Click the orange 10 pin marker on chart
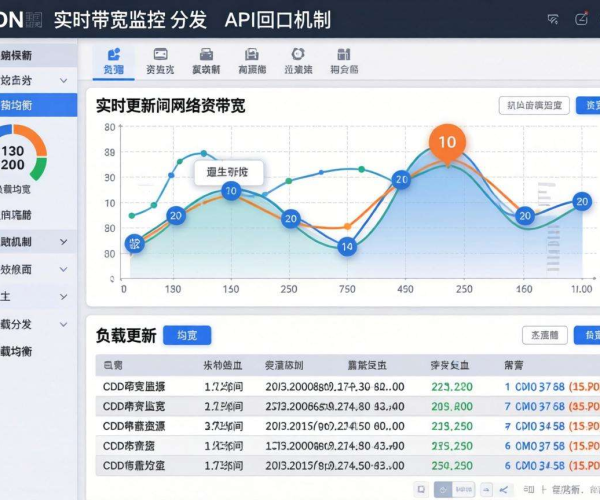This screenshot has height=500, width=600. coord(447,143)
